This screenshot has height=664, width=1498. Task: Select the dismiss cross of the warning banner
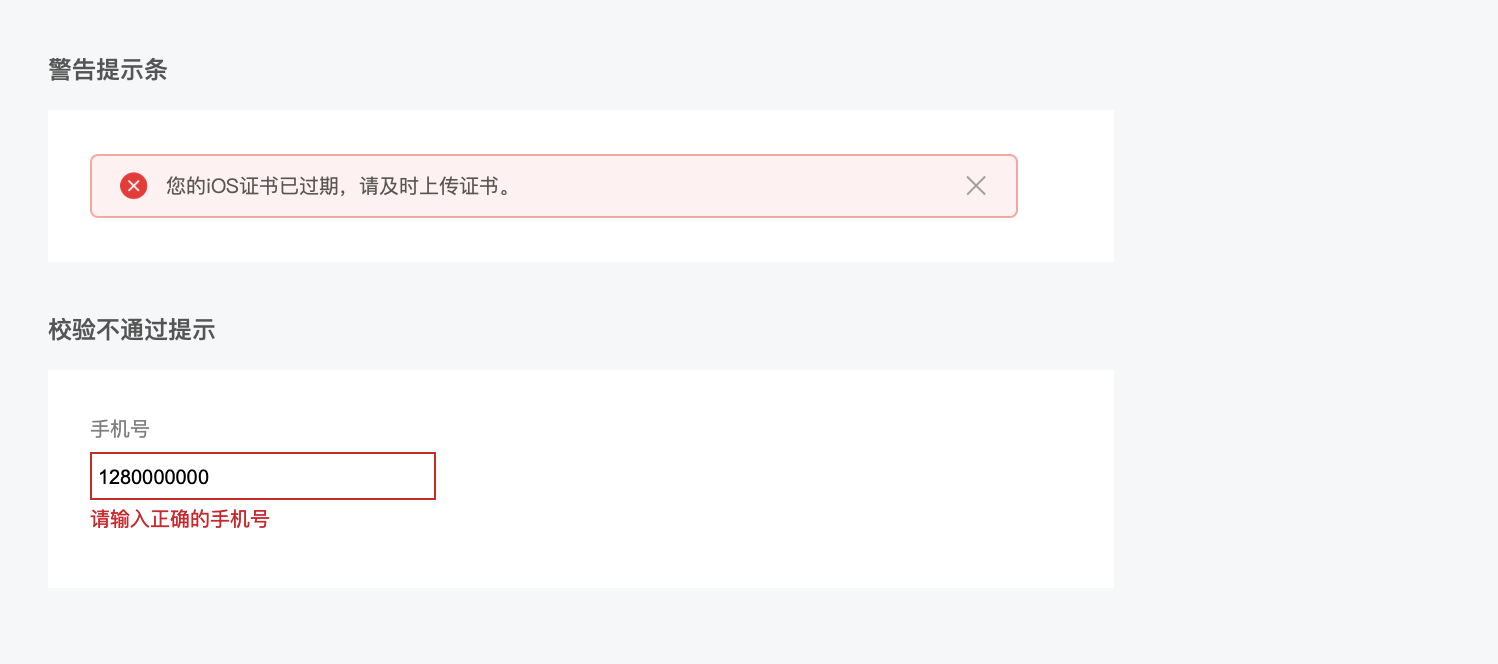click(975, 185)
